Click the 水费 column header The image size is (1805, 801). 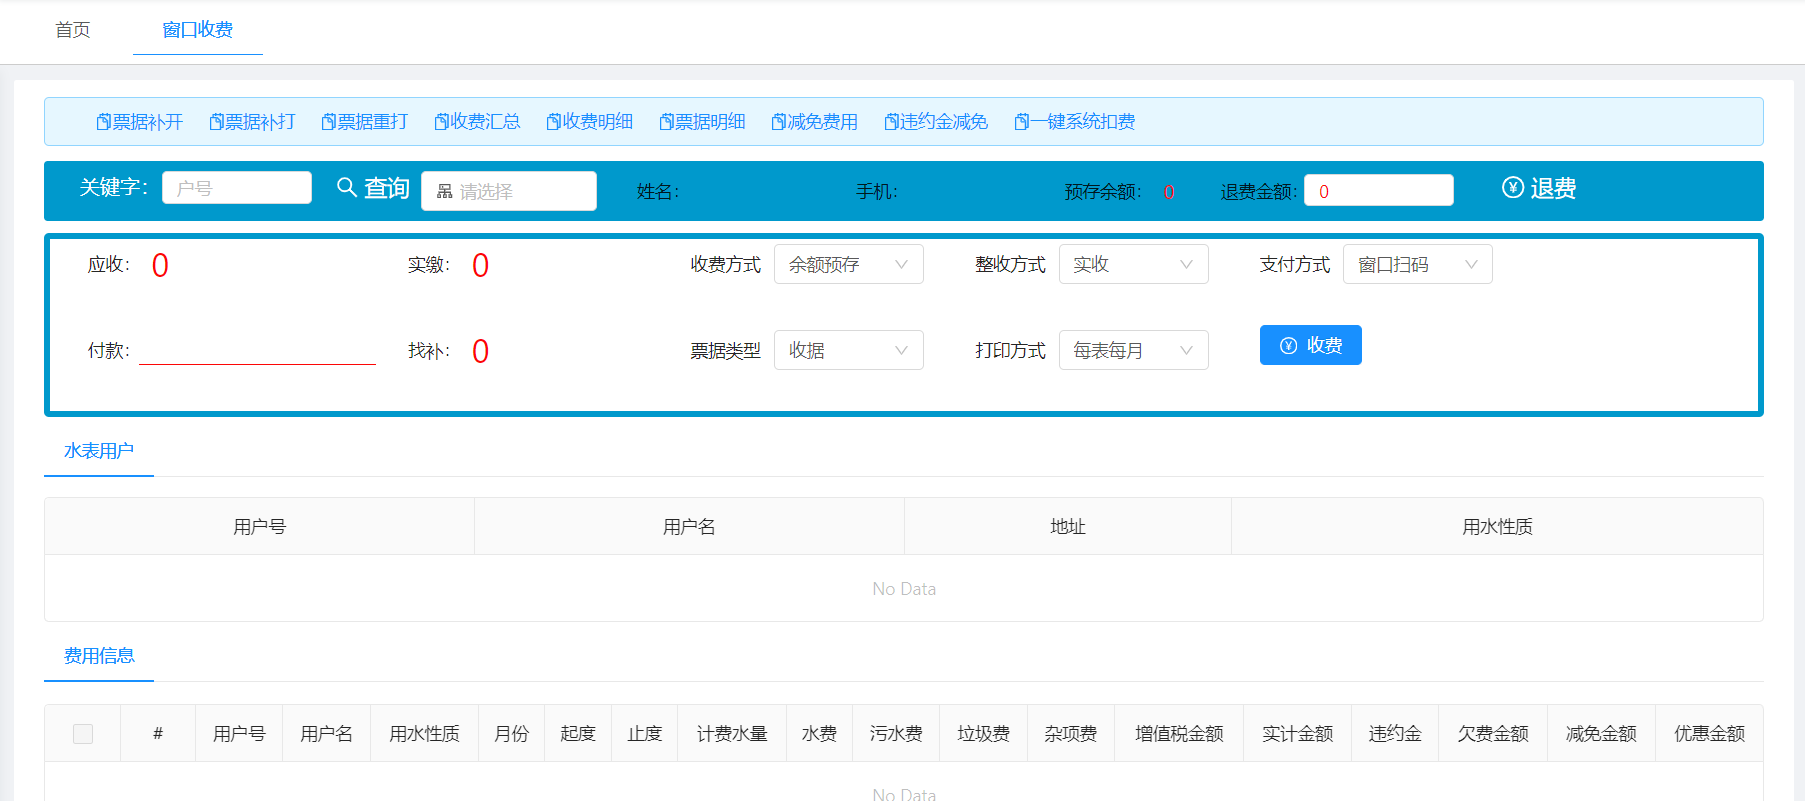820,734
